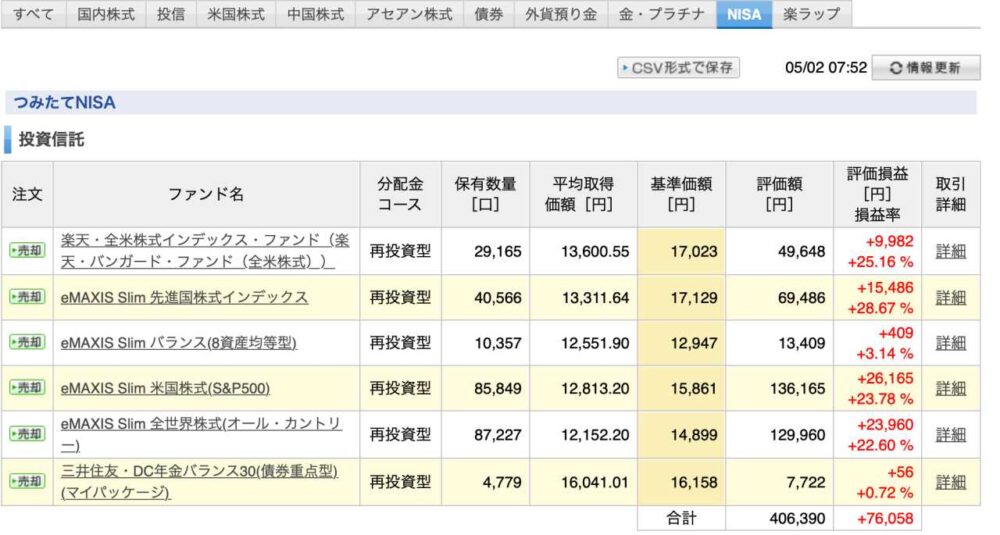Image resolution: width=1000 pixels, height=535 pixels.
Task: Switch to the 国内株式 tab
Action: coord(106,14)
